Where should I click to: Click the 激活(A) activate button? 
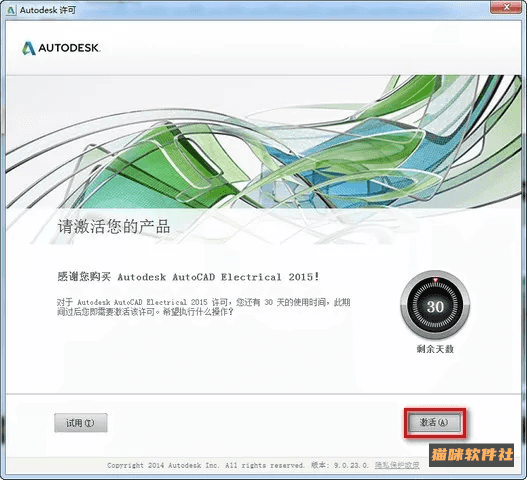pyautogui.click(x=435, y=422)
